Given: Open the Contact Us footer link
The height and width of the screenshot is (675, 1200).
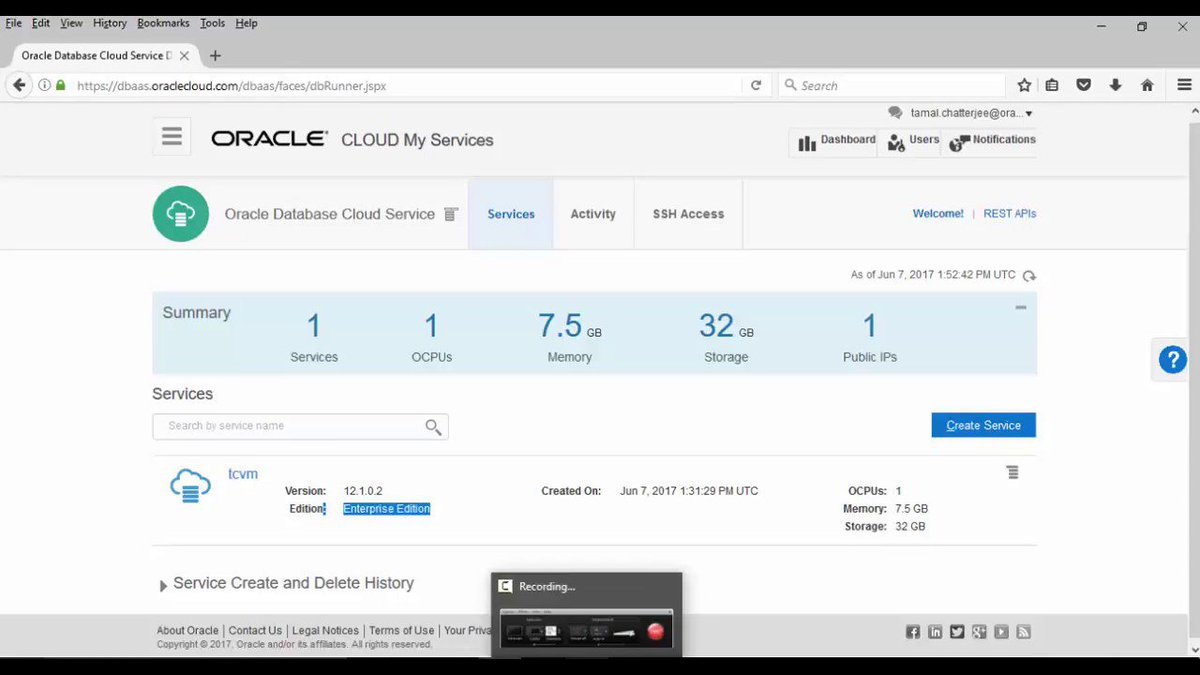Looking at the screenshot, I should [x=255, y=630].
